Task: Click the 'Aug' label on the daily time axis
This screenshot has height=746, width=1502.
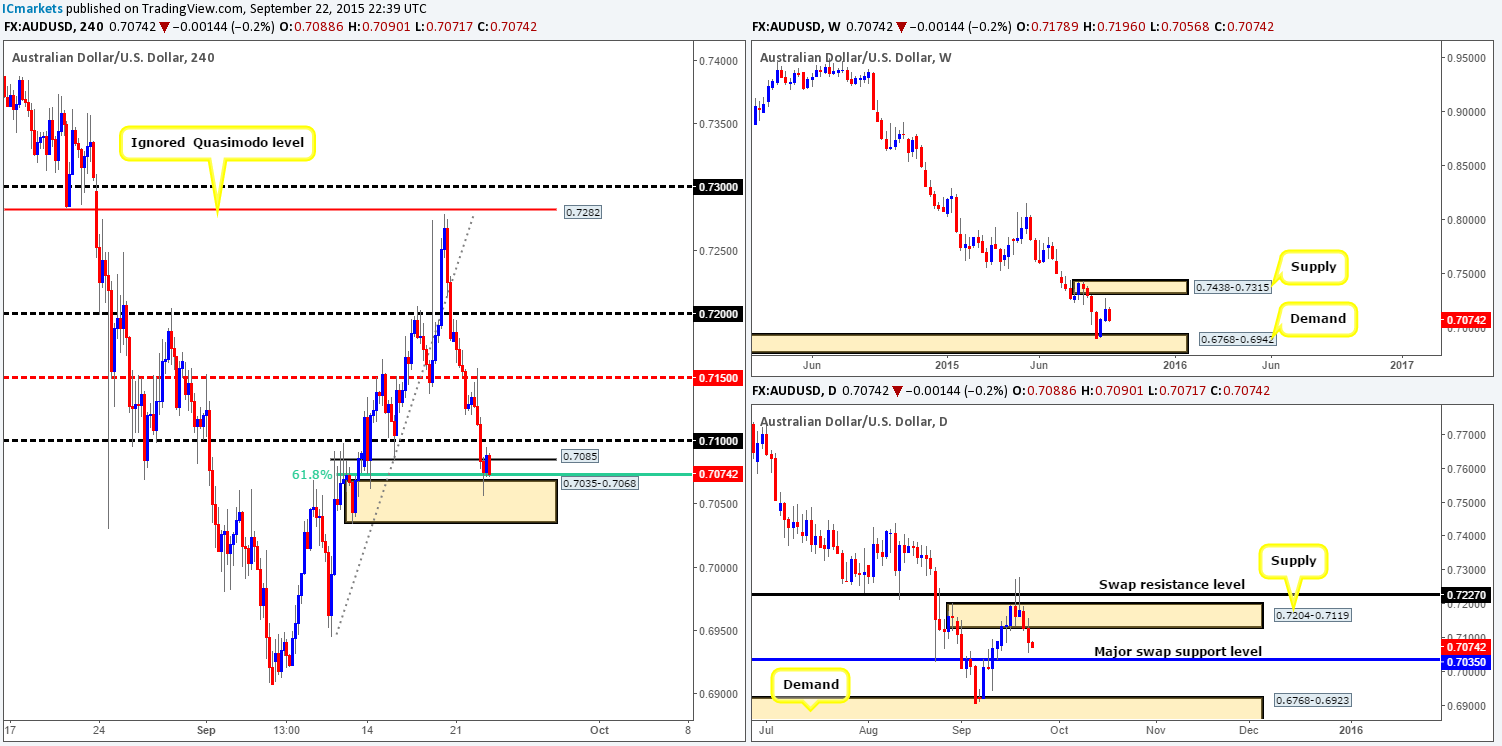Action: coord(867,729)
